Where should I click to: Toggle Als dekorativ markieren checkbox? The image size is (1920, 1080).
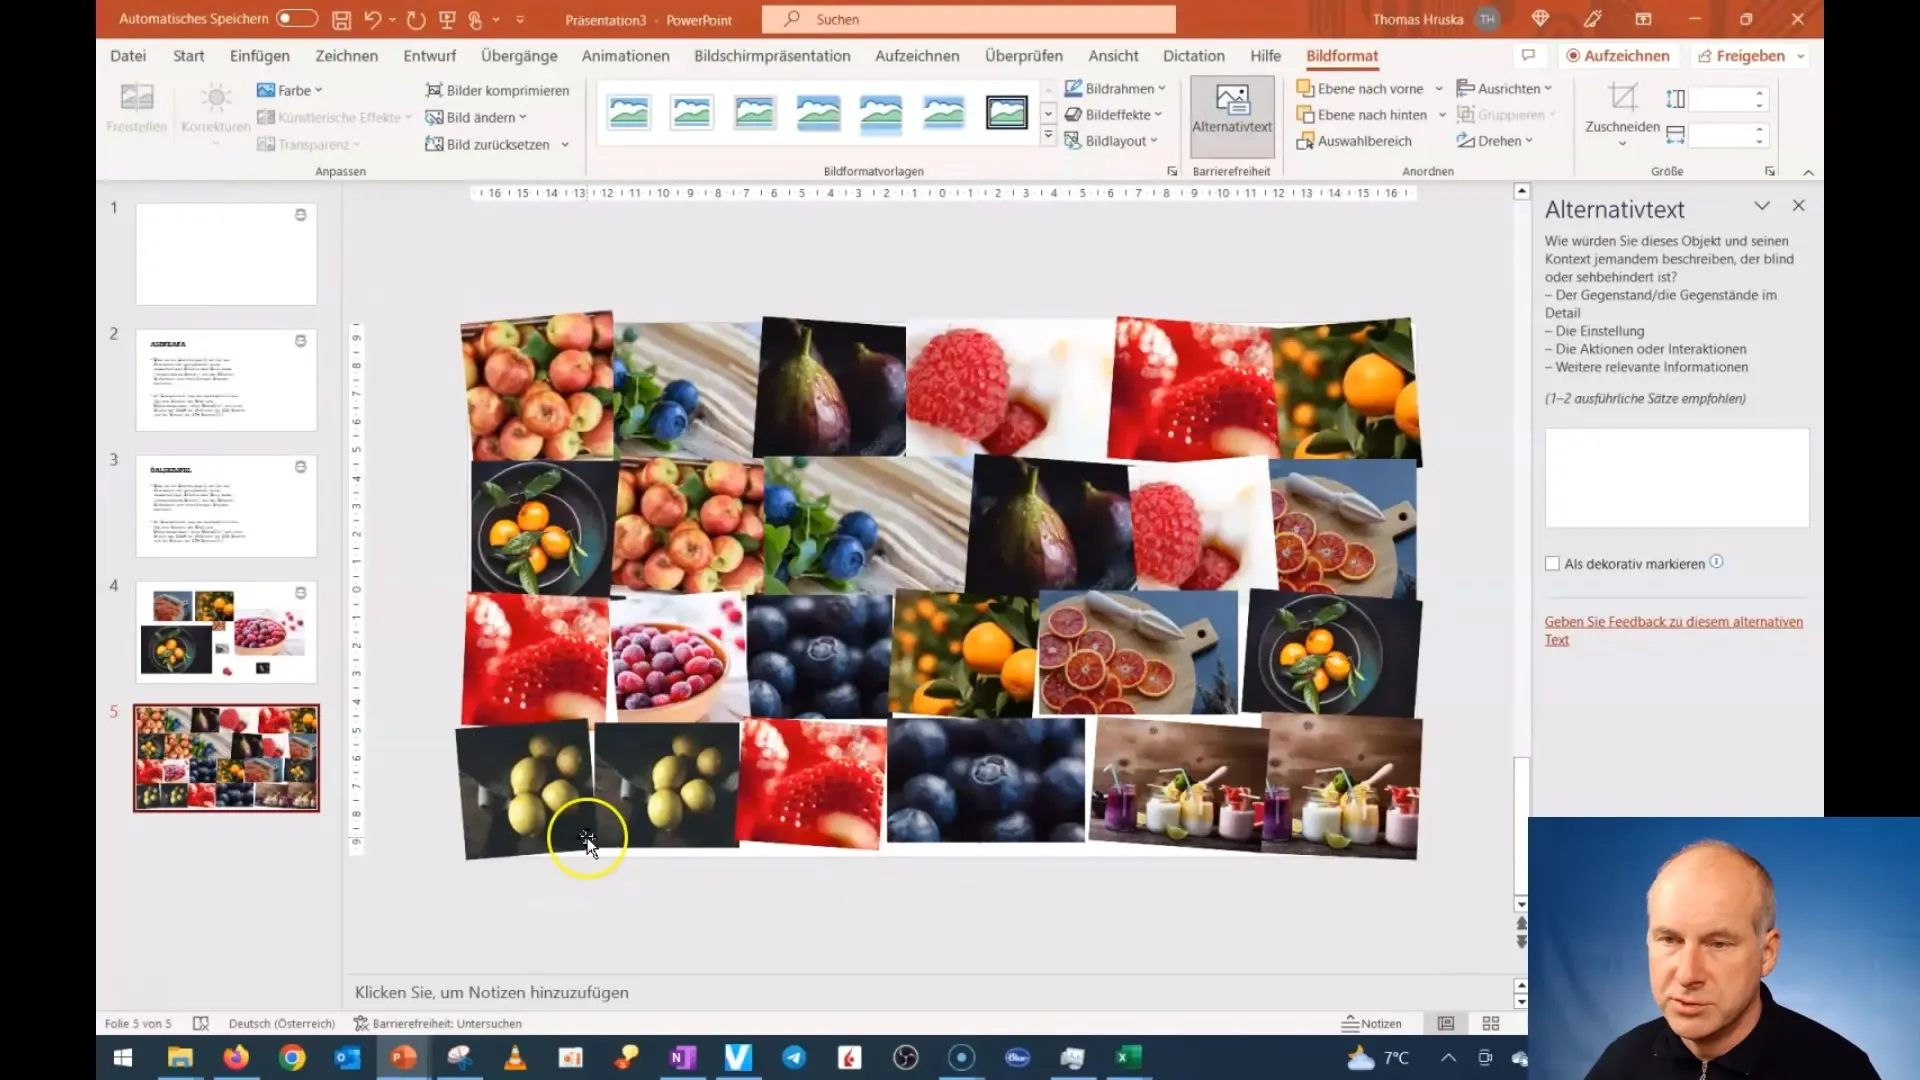point(1551,562)
